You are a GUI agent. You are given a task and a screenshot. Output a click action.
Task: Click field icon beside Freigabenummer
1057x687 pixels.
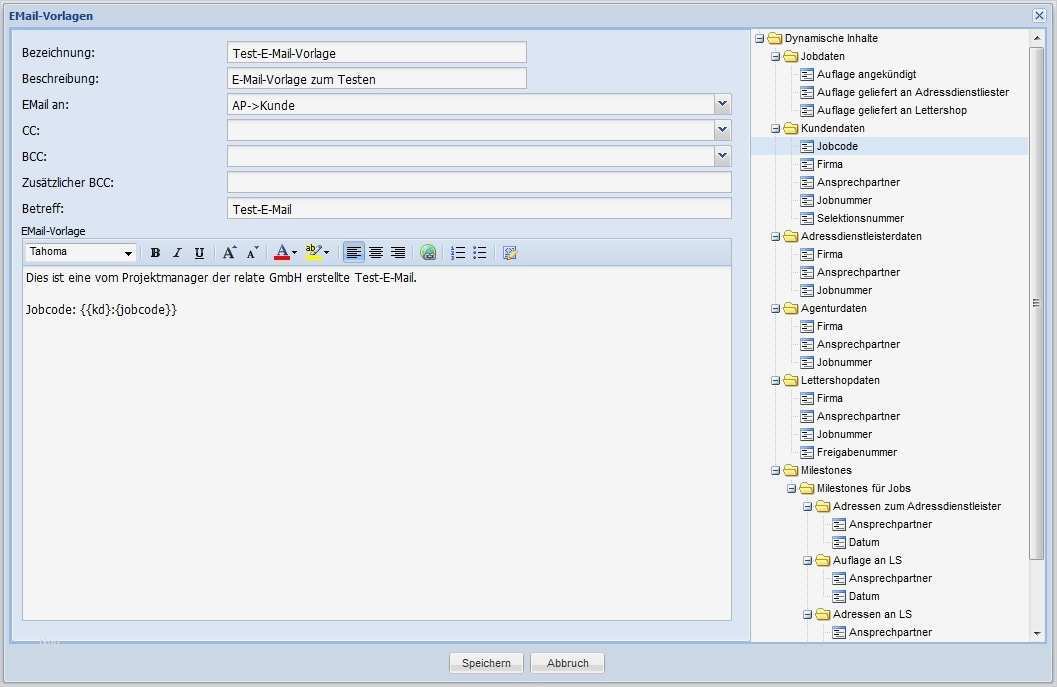point(807,452)
